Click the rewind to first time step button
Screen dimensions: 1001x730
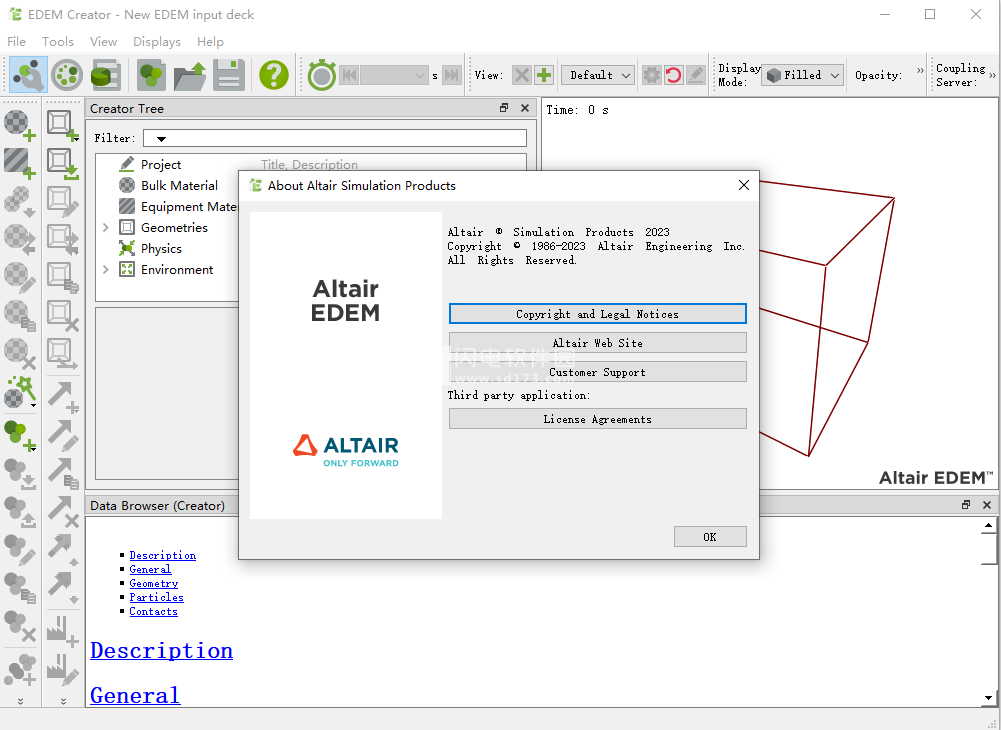click(349, 75)
